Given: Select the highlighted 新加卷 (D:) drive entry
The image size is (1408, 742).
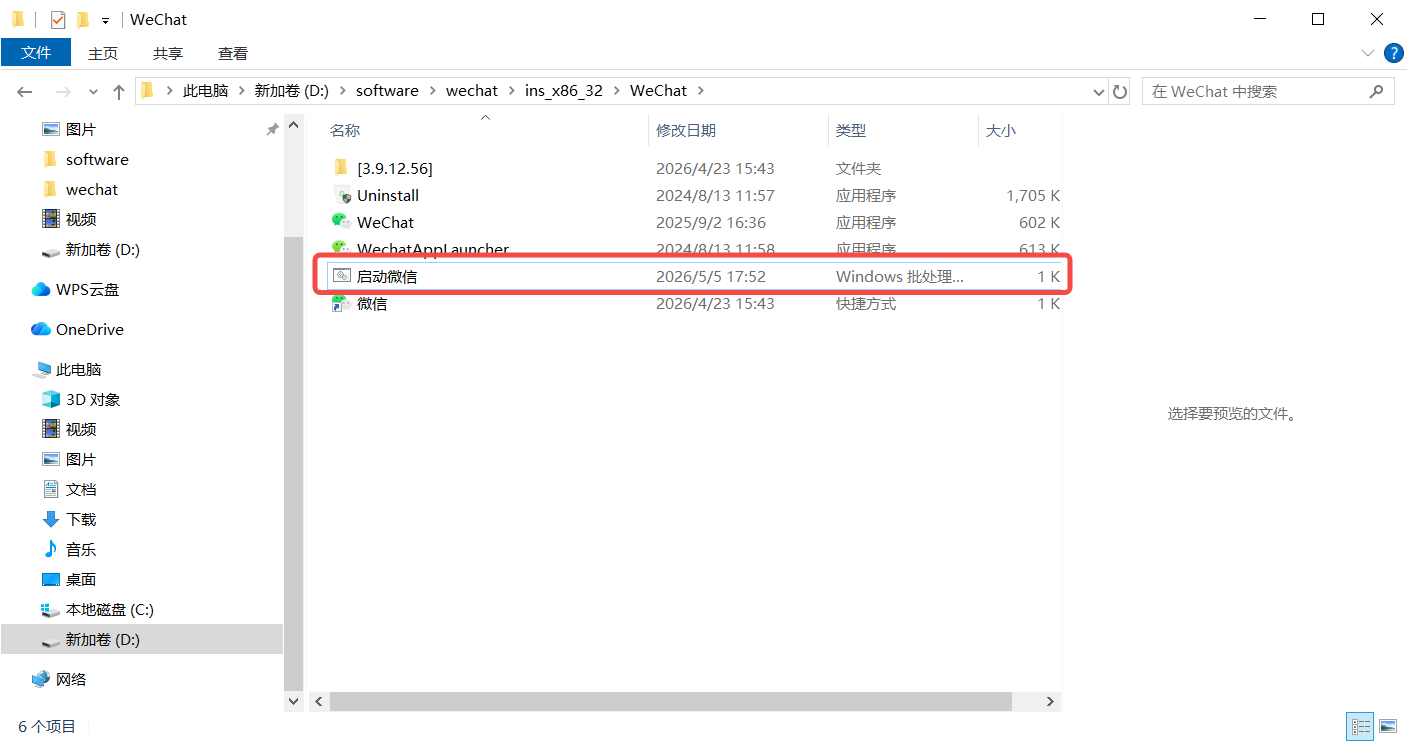Looking at the screenshot, I should point(142,639).
